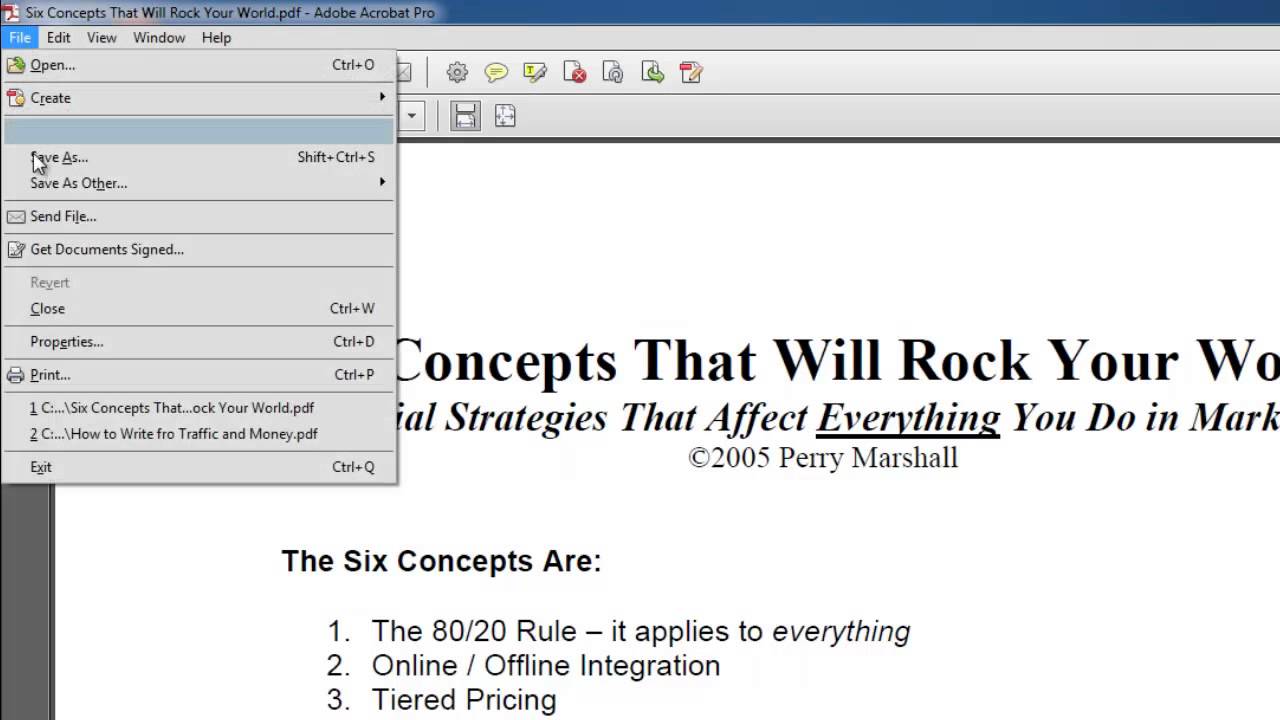Screen dimensions: 1280x720
Task: Click the heading "The Six Concepts Are:"
Action: [x=441, y=561]
